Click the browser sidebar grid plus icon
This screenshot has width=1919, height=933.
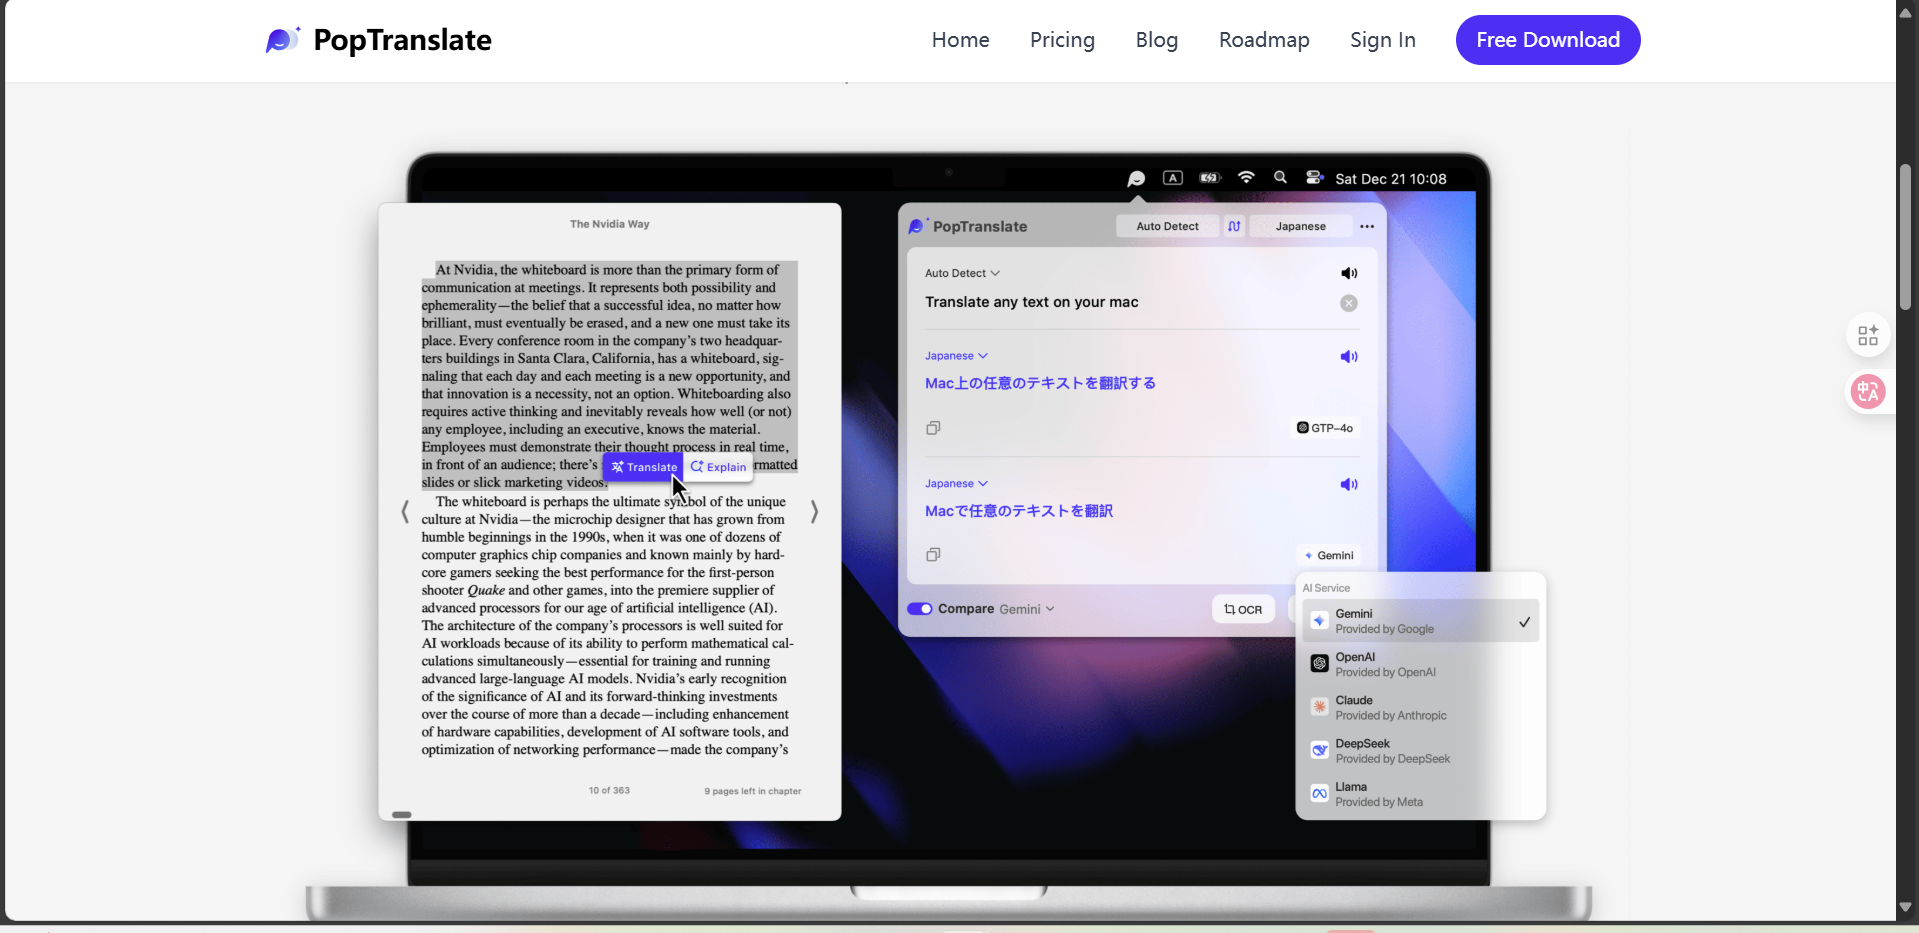click(x=1868, y=335)
